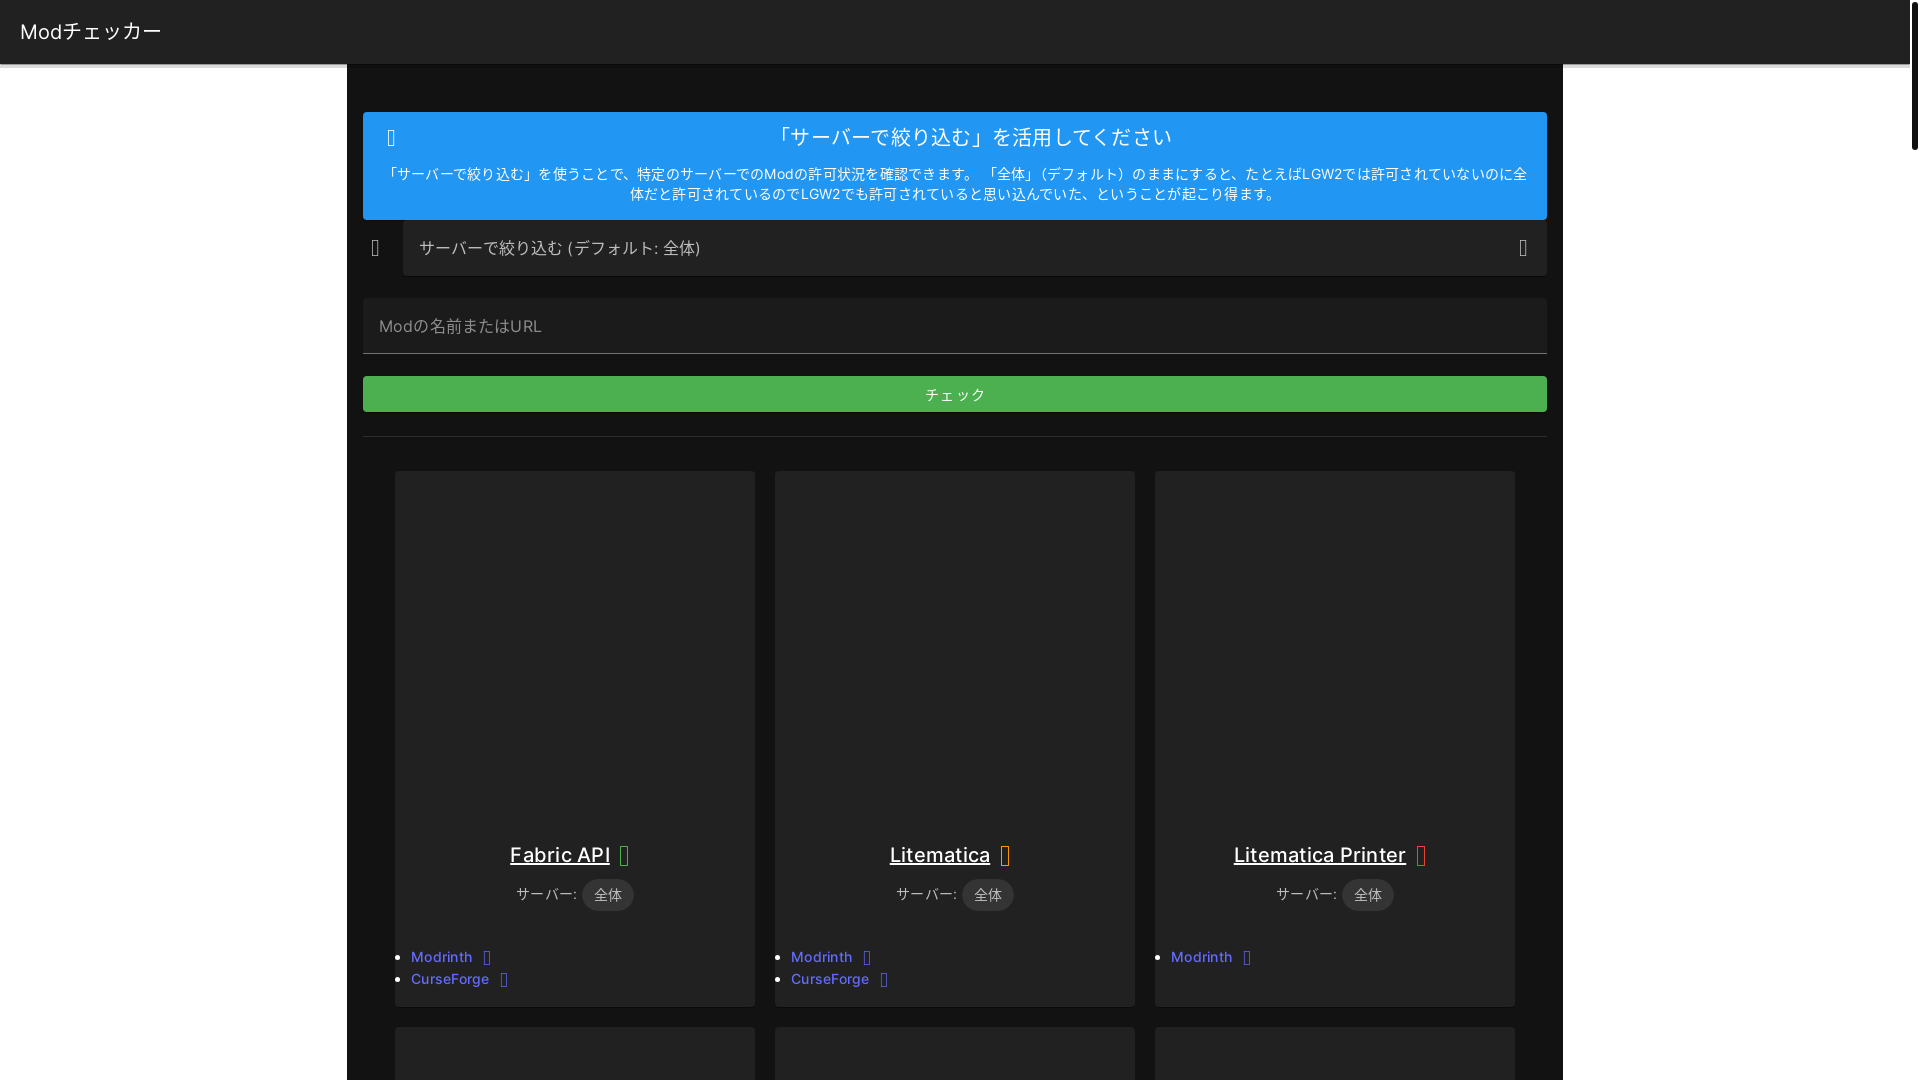Open the Fabric API title link
This screenshot has width=1920, height=1080.
click(560, 855)
